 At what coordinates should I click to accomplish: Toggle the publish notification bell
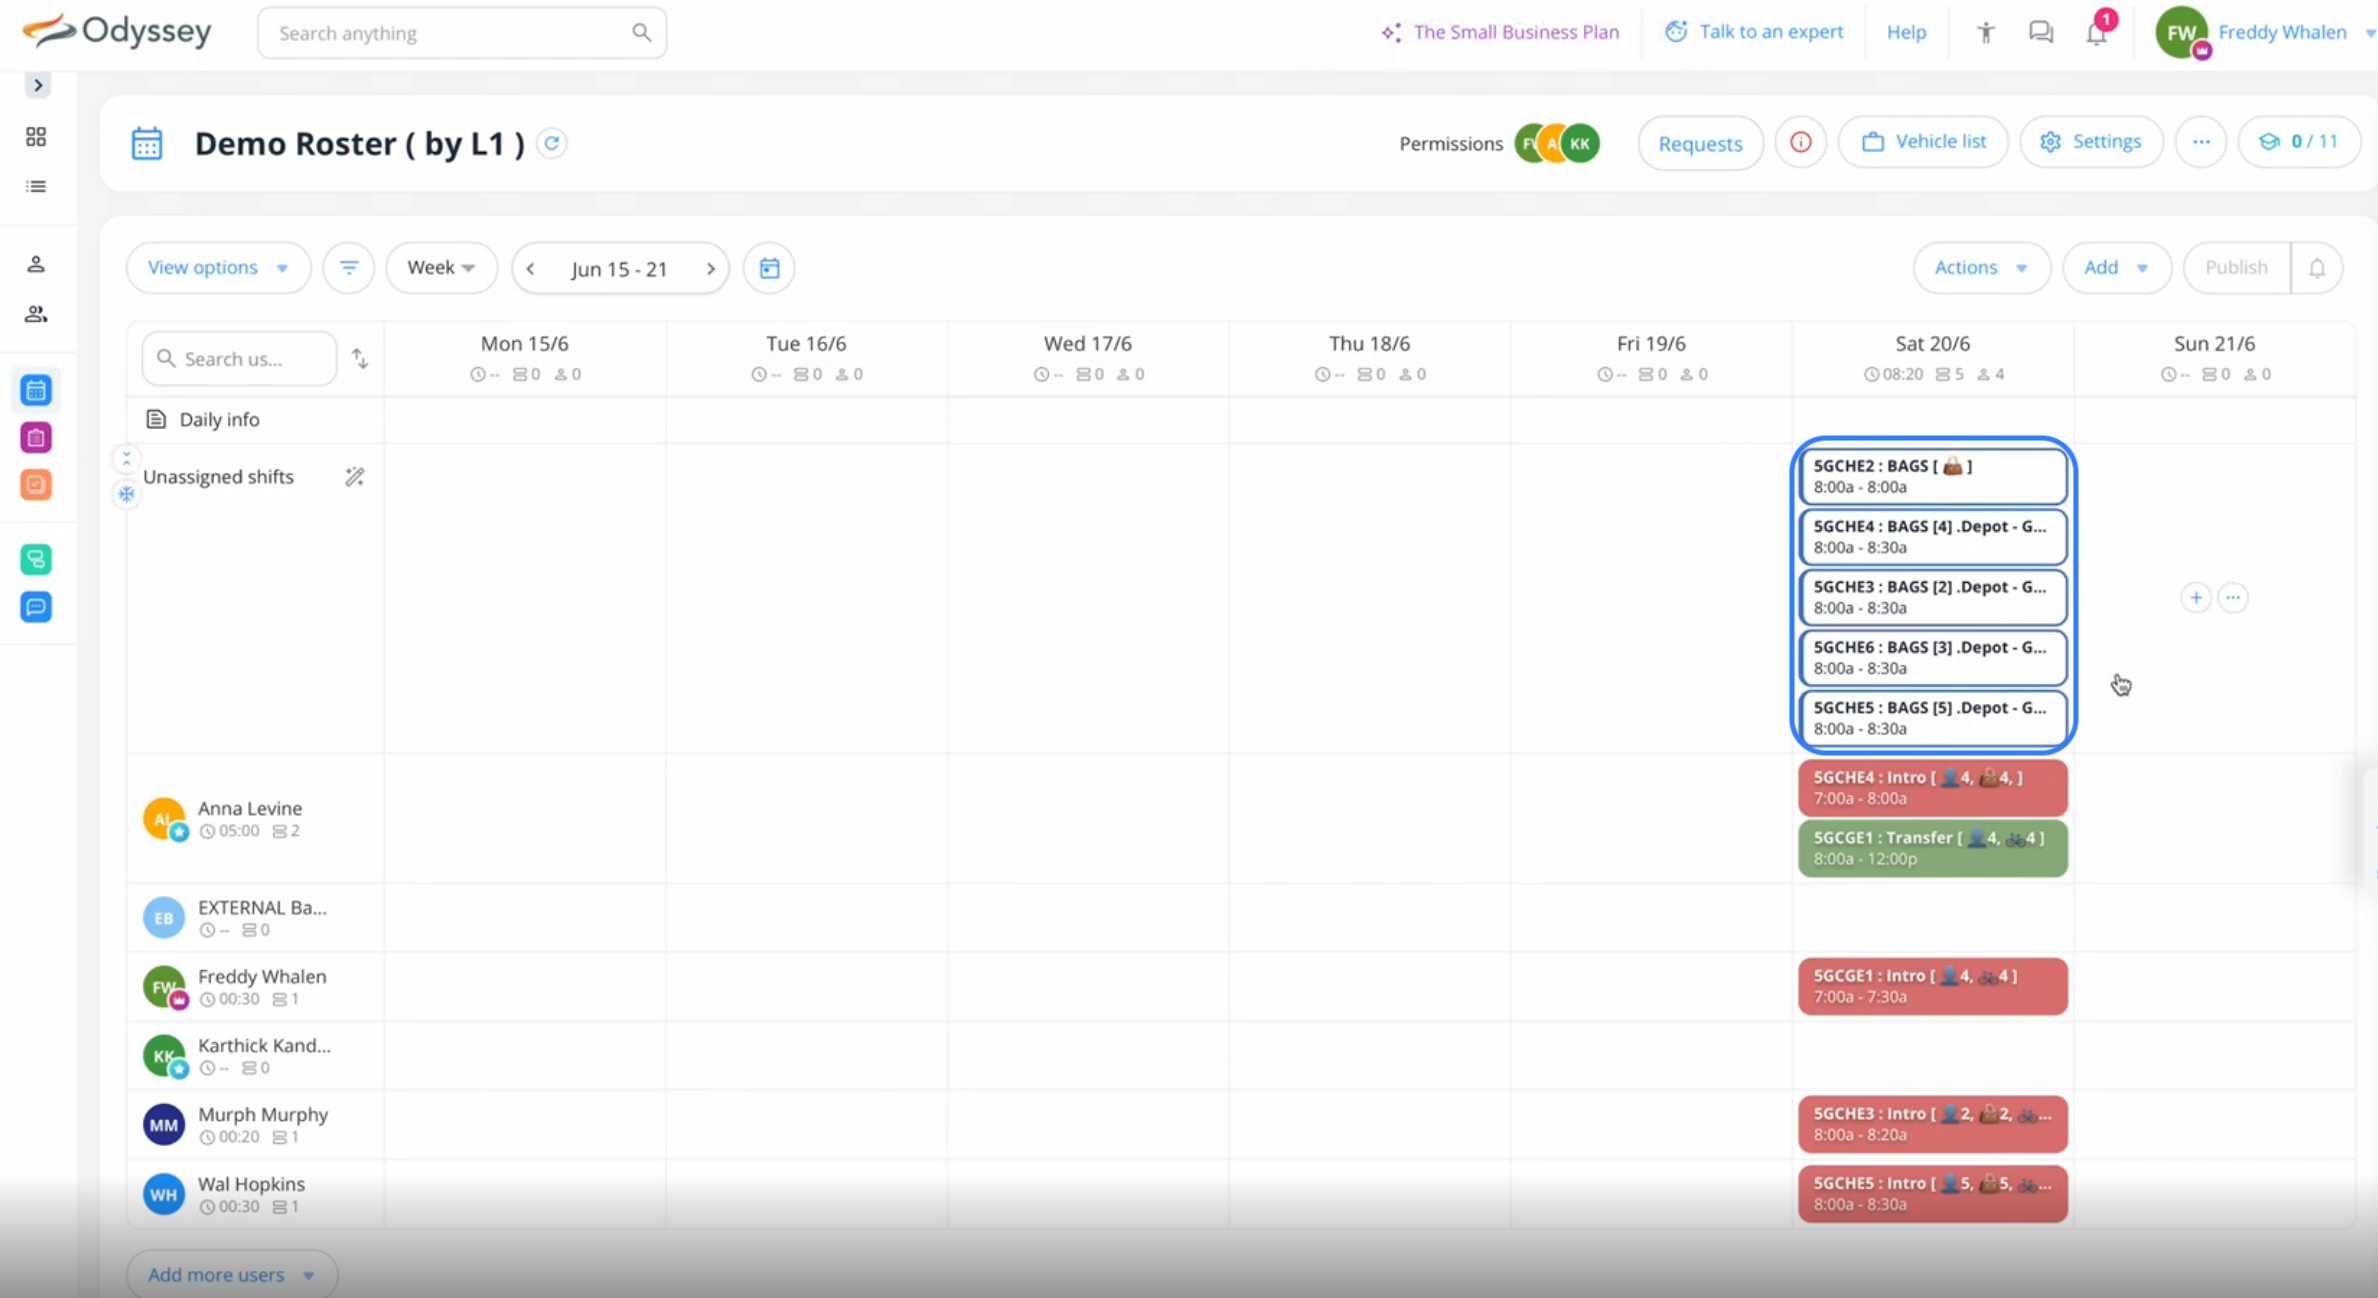2317,268
